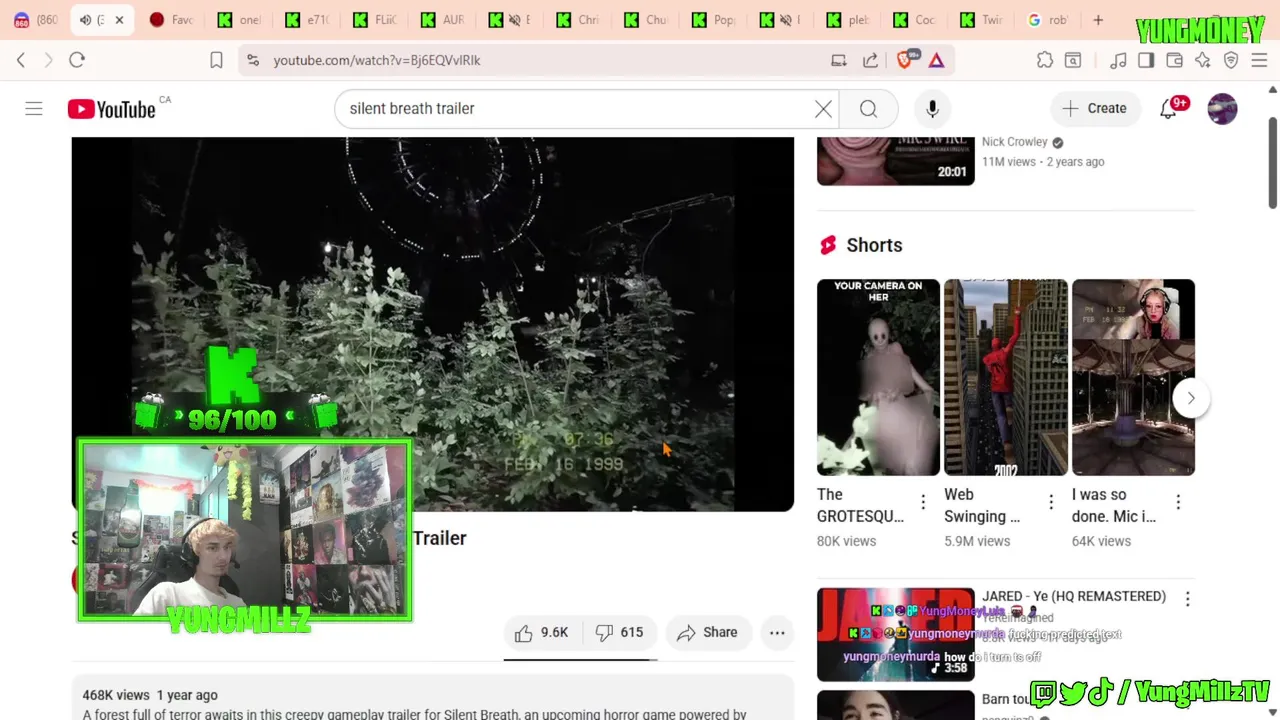Screen dimensions: 1280x720
Task: Open the Brave Shields lion icon
Action: pyautogui.click(x=905, y=60)
